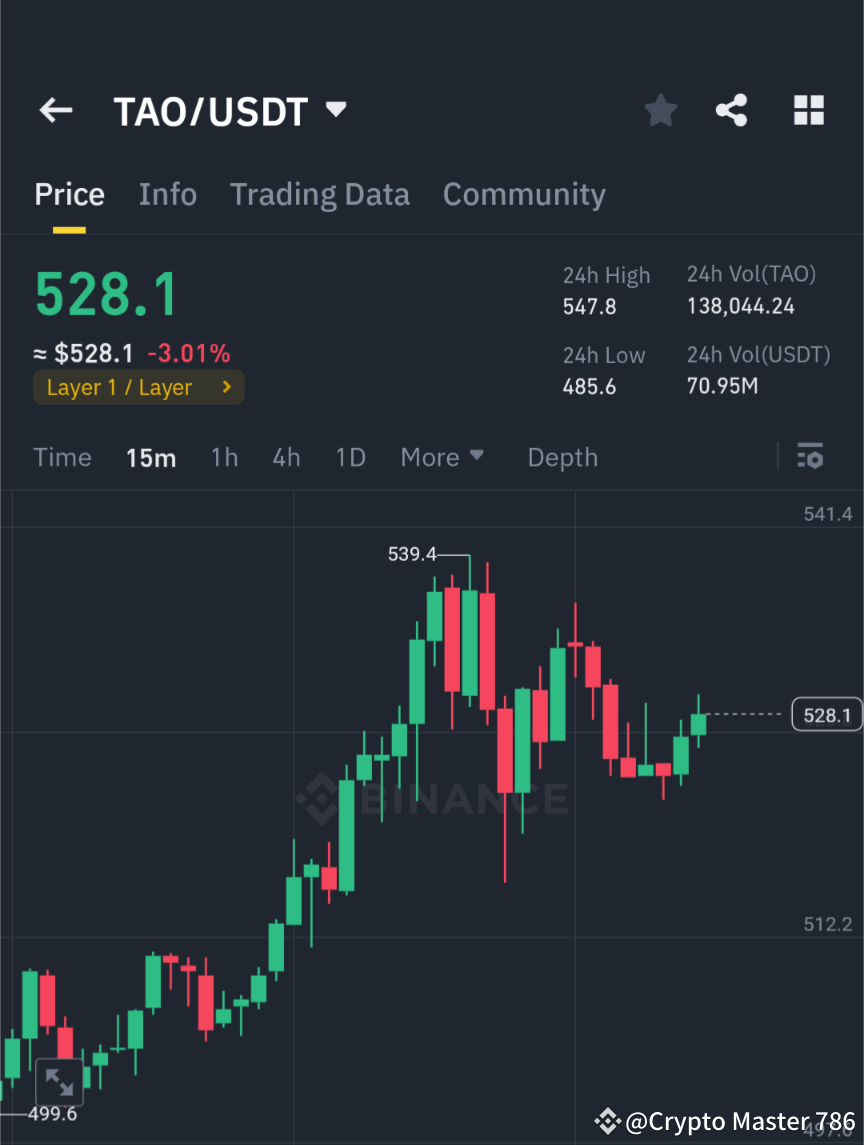Open the Layer 1 / Layer category chevron
The image size is (864, 1145).
(x=226, y=387)
